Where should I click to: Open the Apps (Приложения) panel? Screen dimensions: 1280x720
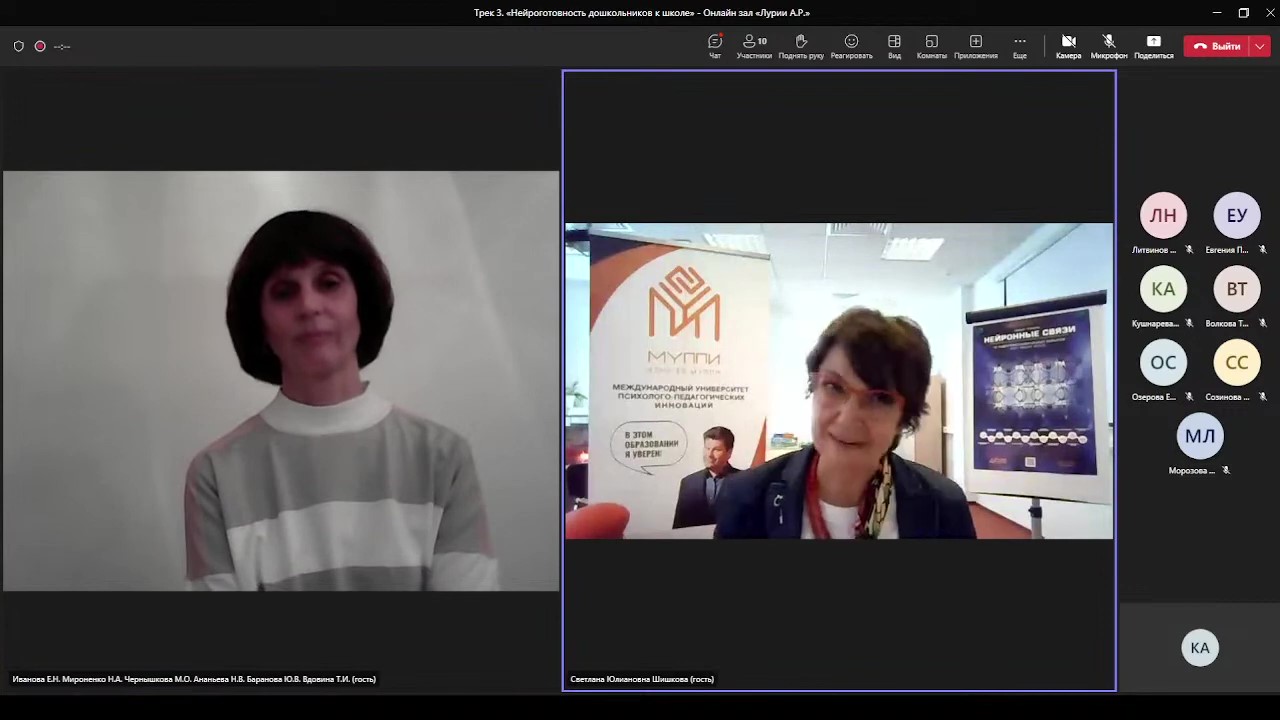click(x=975, y=46)
